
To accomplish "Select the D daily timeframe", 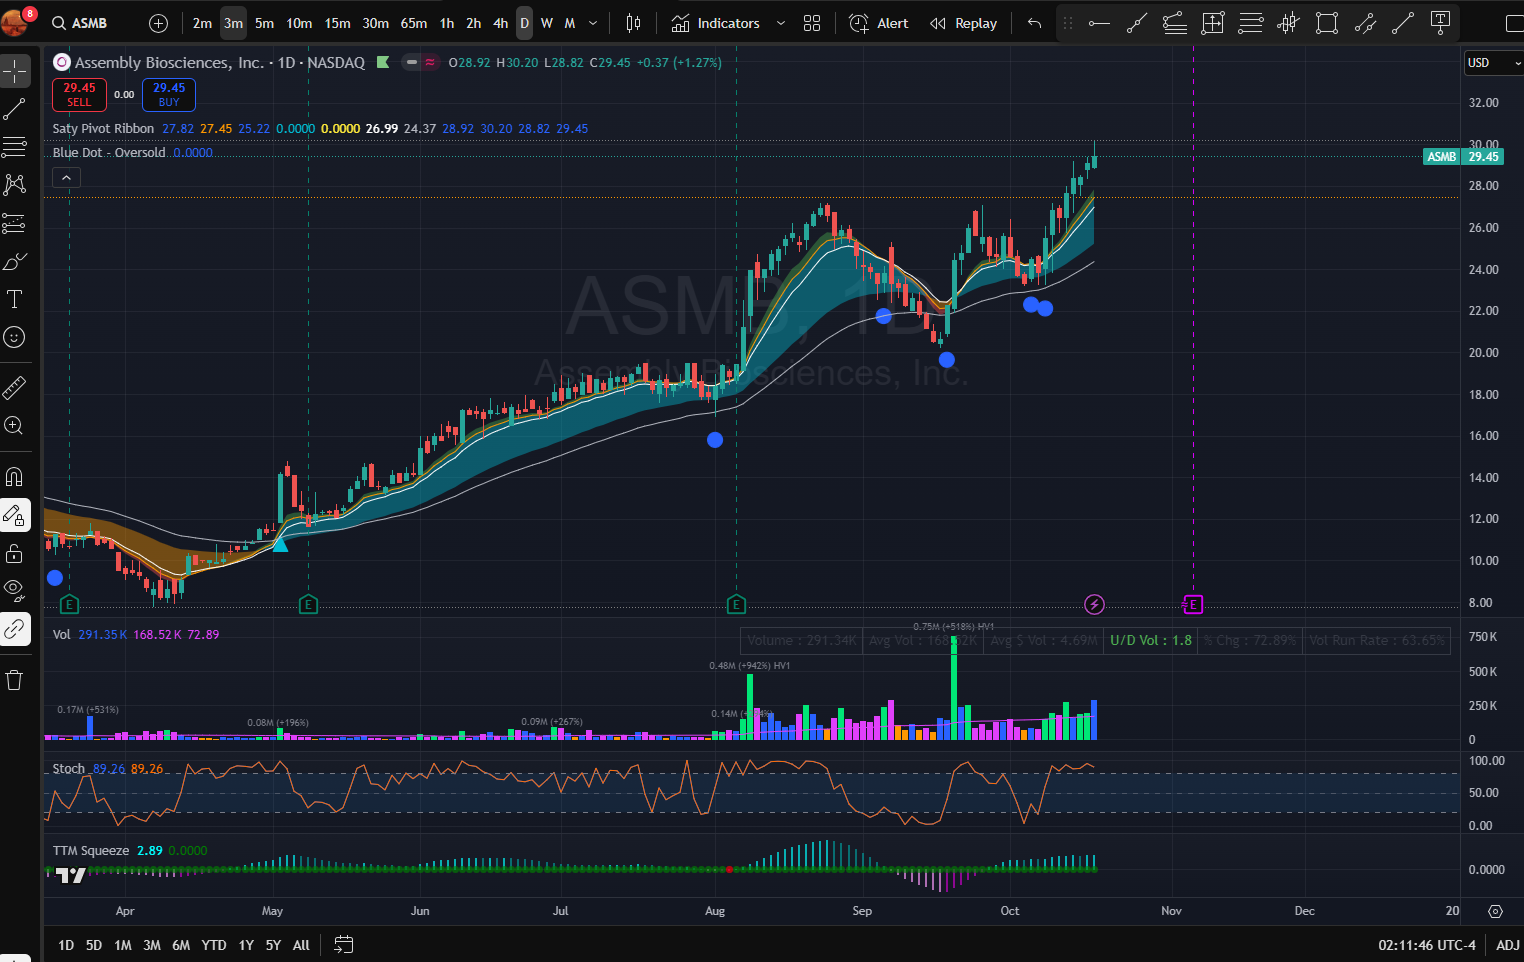I will (524, 23).
